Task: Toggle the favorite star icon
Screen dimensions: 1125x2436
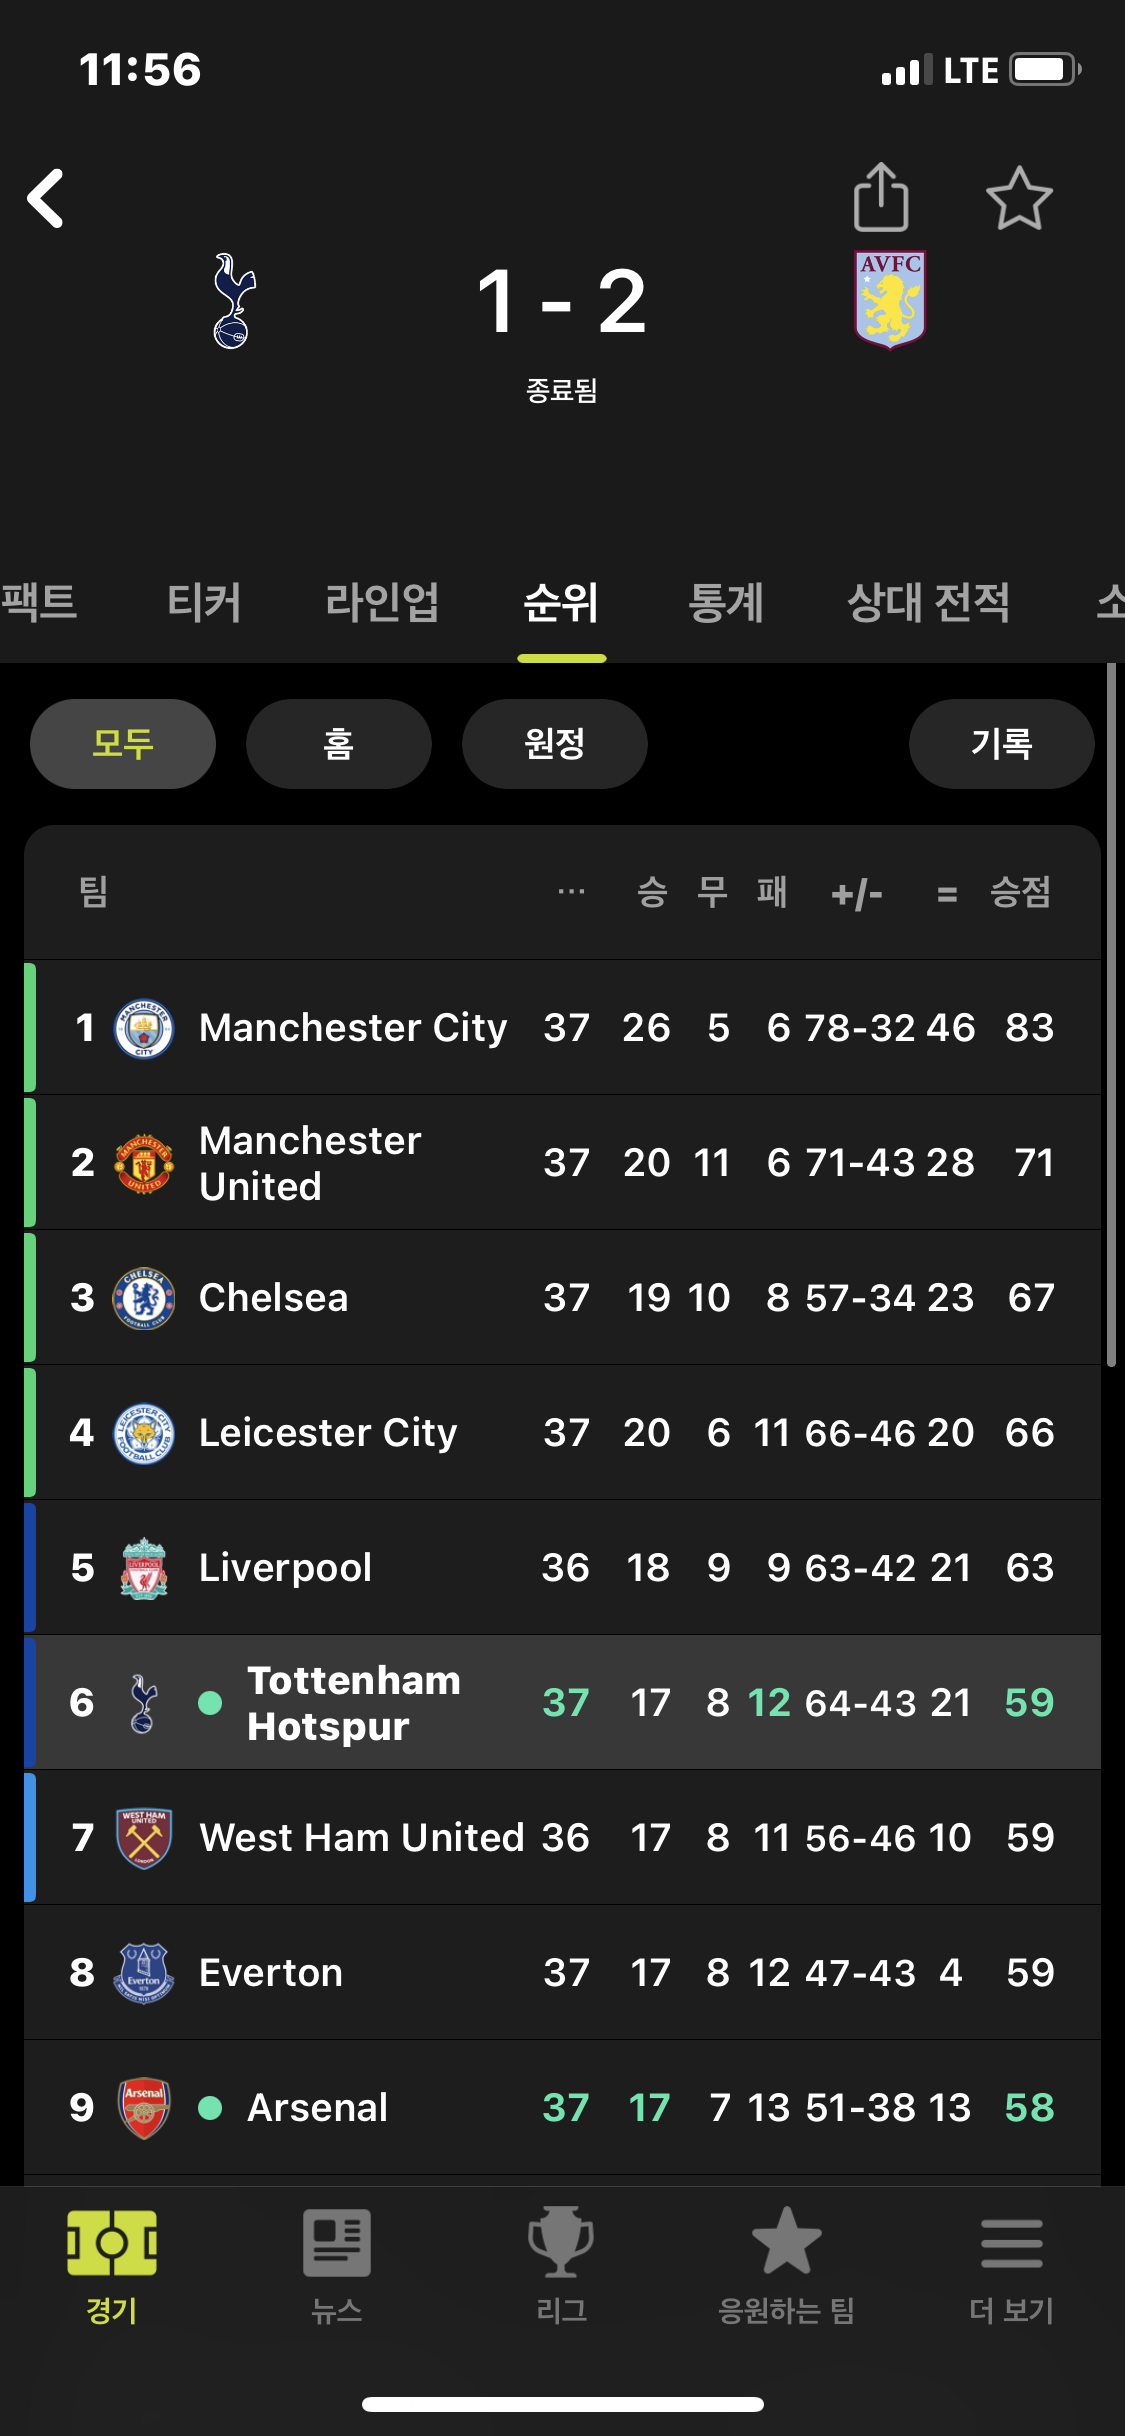Action: coord(1019,198)
